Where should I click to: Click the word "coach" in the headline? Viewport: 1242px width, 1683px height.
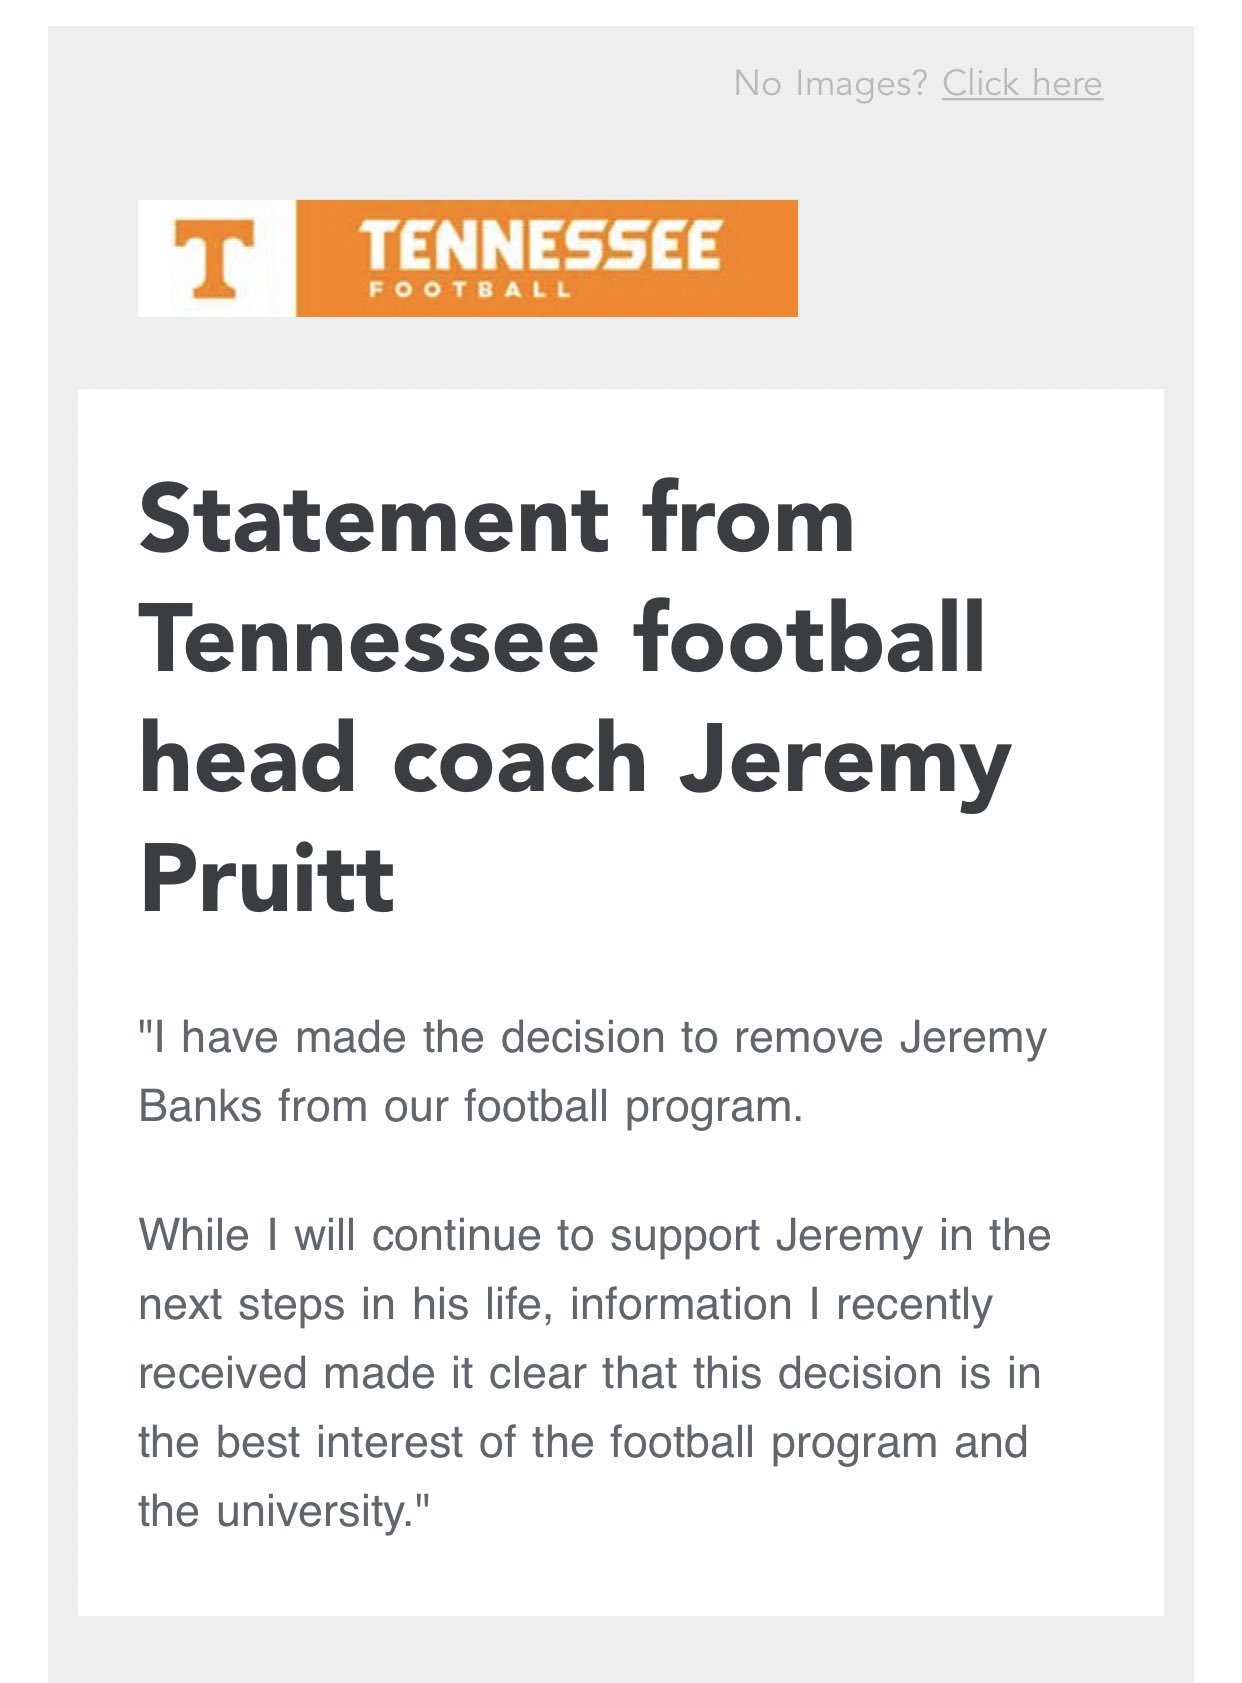pos(520,759)
